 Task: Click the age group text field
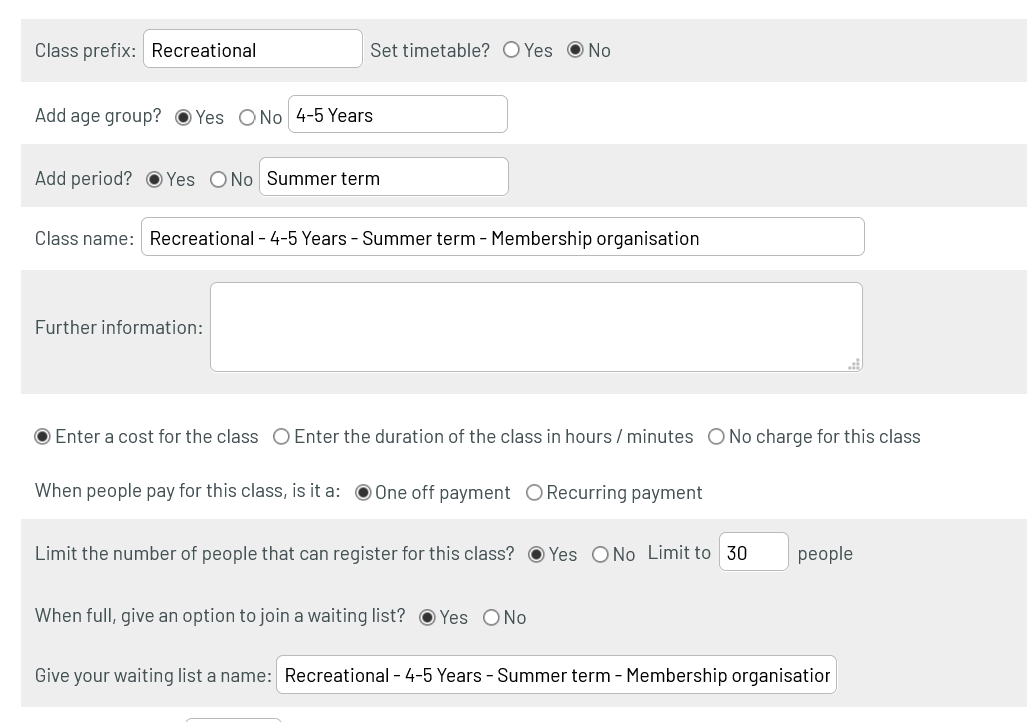click(397, 115)
